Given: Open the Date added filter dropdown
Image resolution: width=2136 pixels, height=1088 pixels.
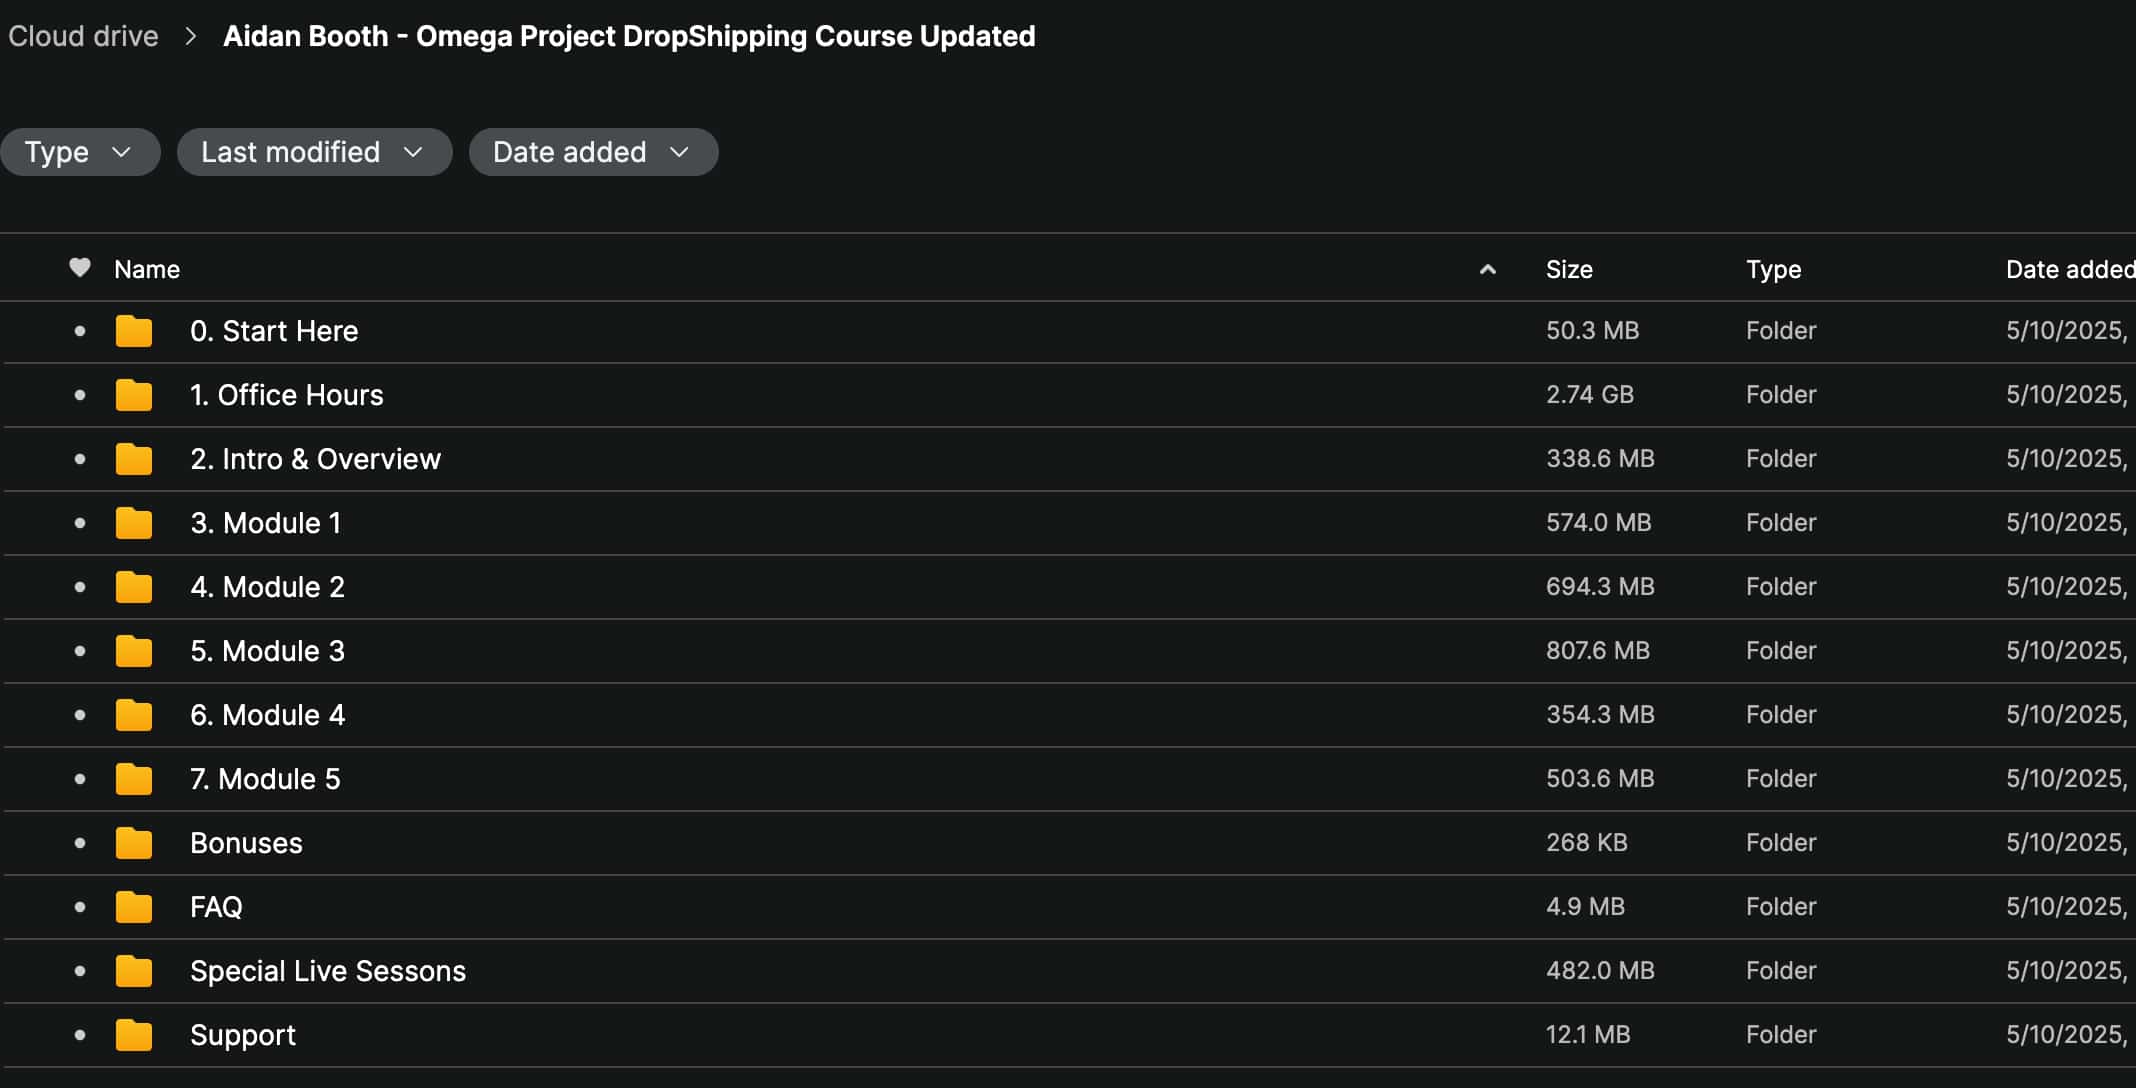Looking at the screenshot, I should [593, 152].
